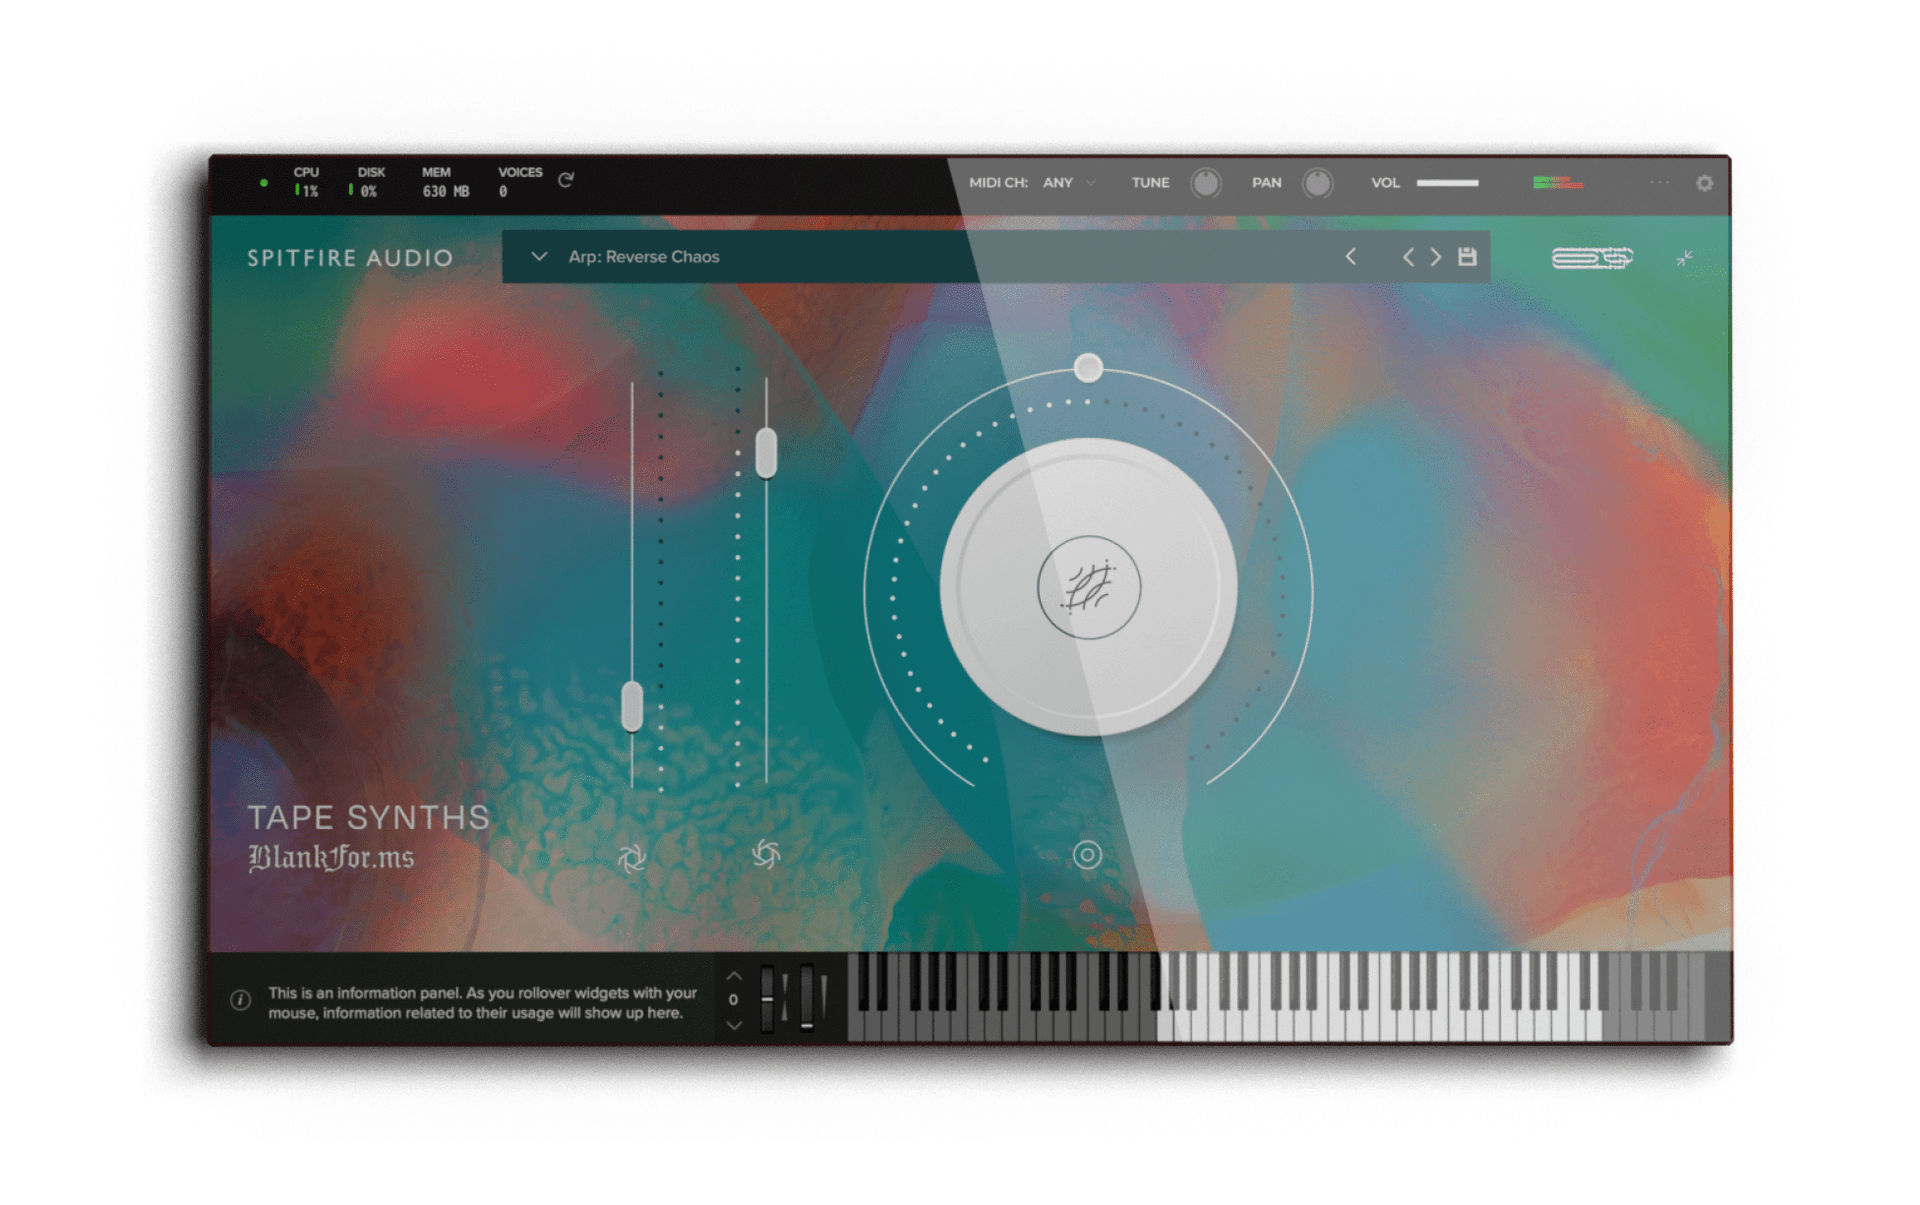Click the VOL slider bar
1920x1205 pixels.
(1447, 183)
